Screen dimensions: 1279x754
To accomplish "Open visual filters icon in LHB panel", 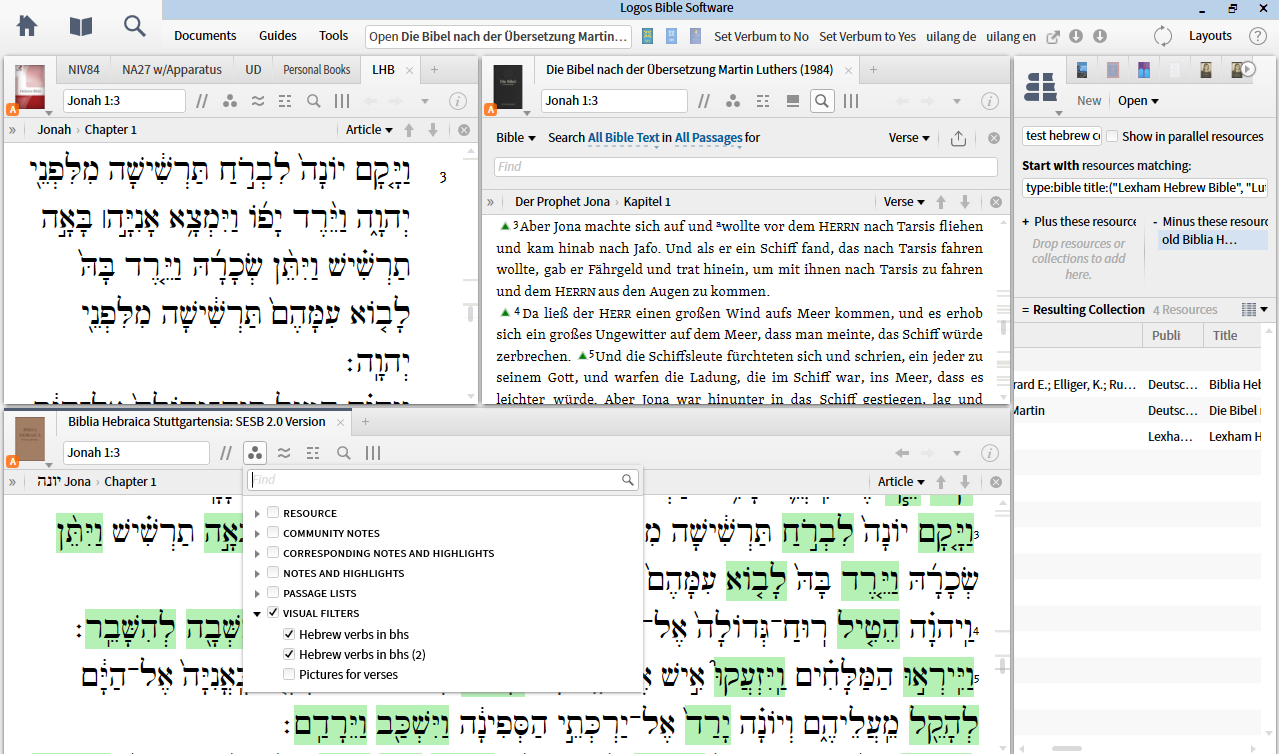I will pos(230,101).
